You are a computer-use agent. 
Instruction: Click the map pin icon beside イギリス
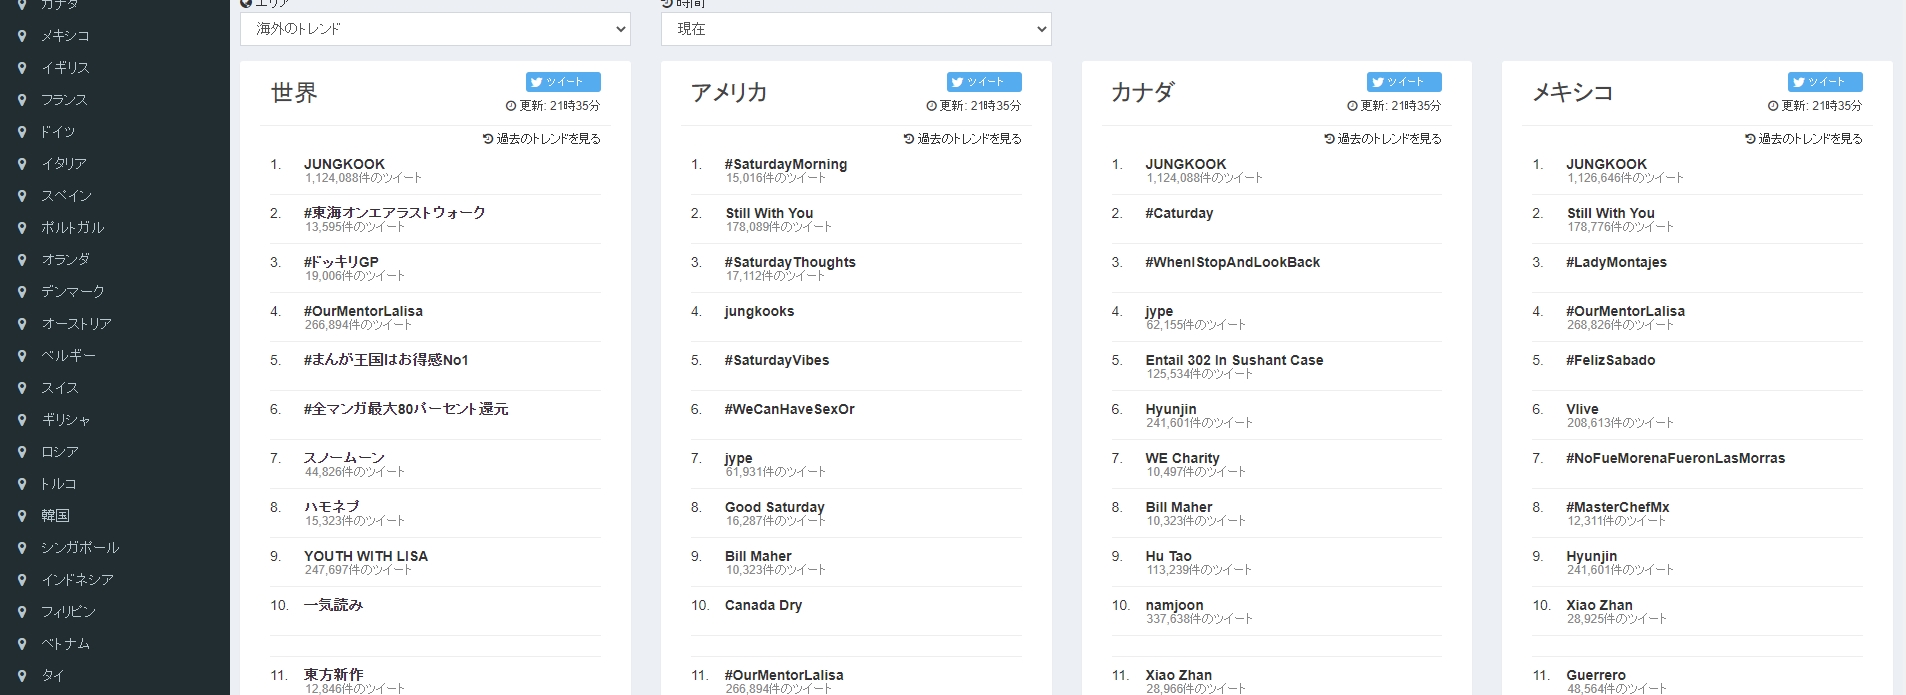[x=22, y=68]
